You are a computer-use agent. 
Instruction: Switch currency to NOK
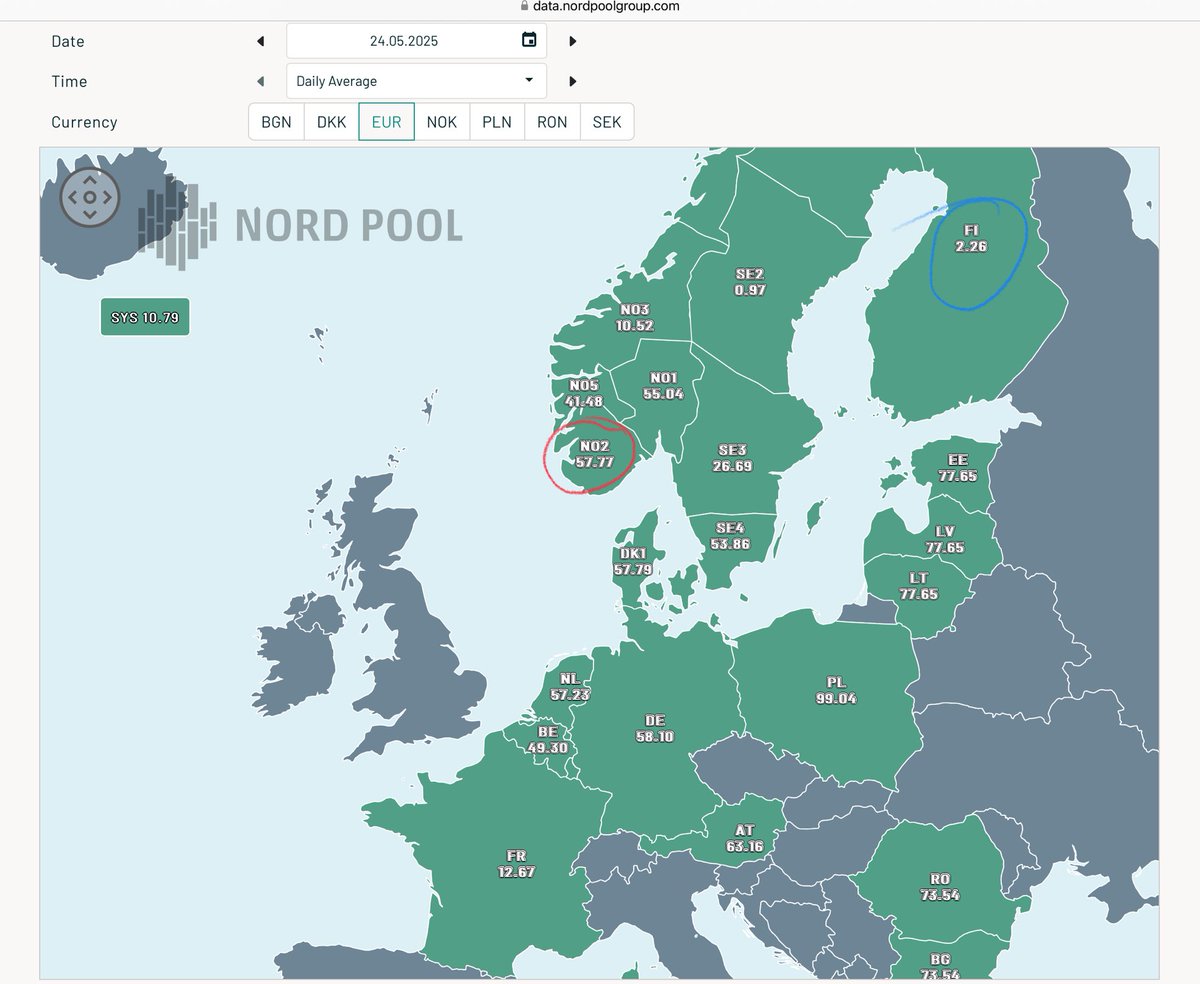442,121
